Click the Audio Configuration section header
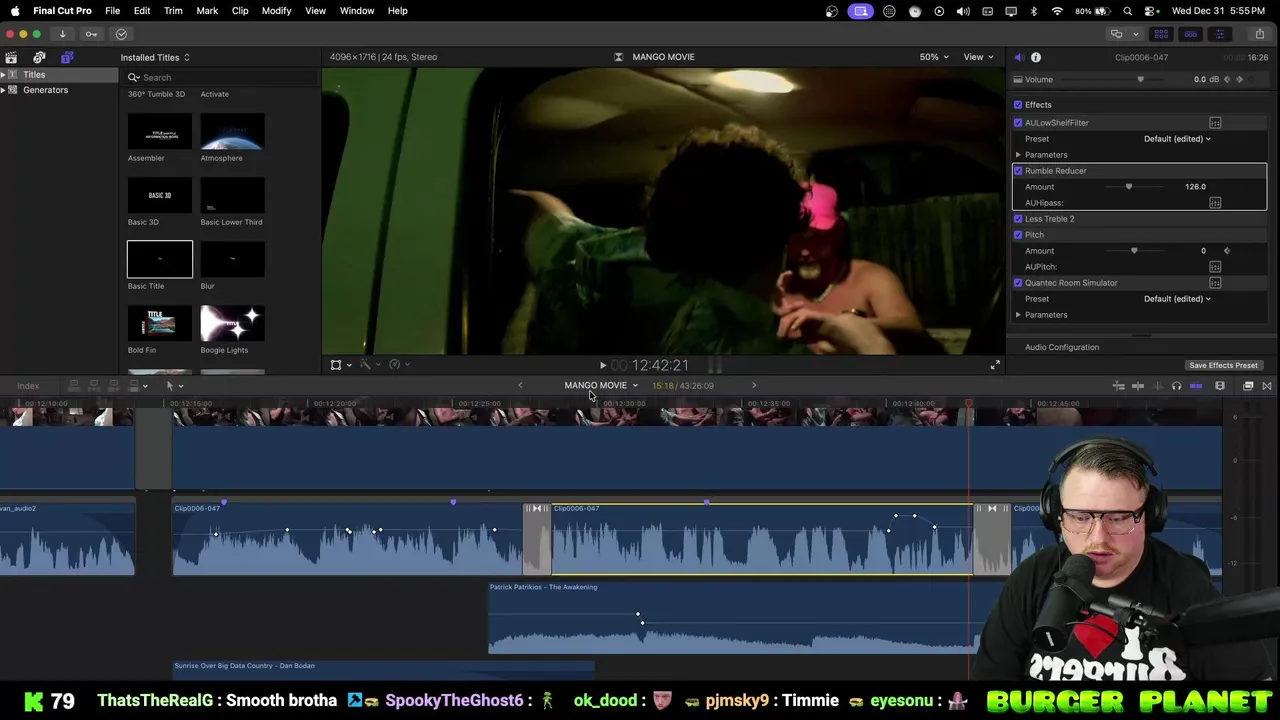 click(x=1062, y=347)
